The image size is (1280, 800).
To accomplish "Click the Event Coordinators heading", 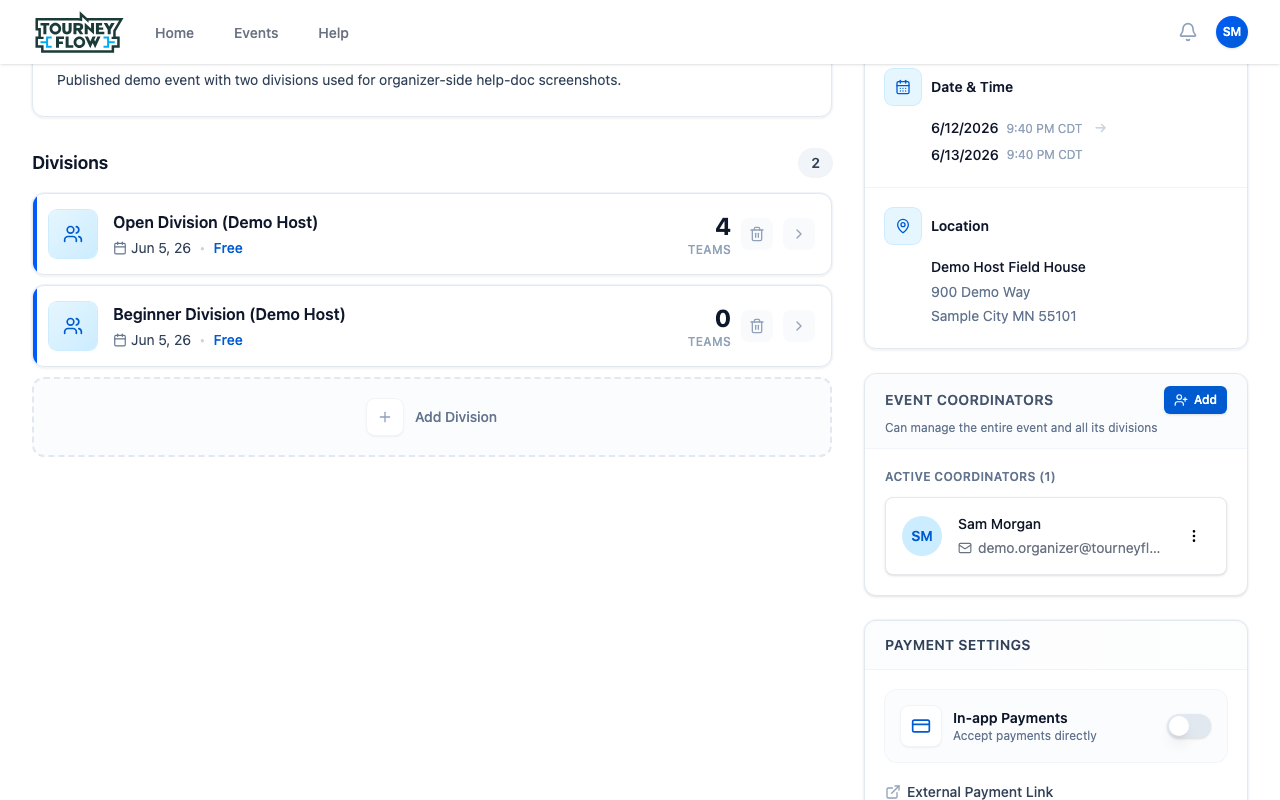I will pos(969,400).
